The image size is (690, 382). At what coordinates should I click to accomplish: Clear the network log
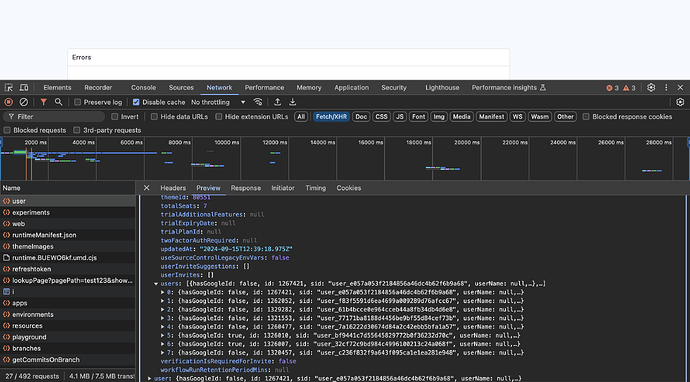point(24,102)
